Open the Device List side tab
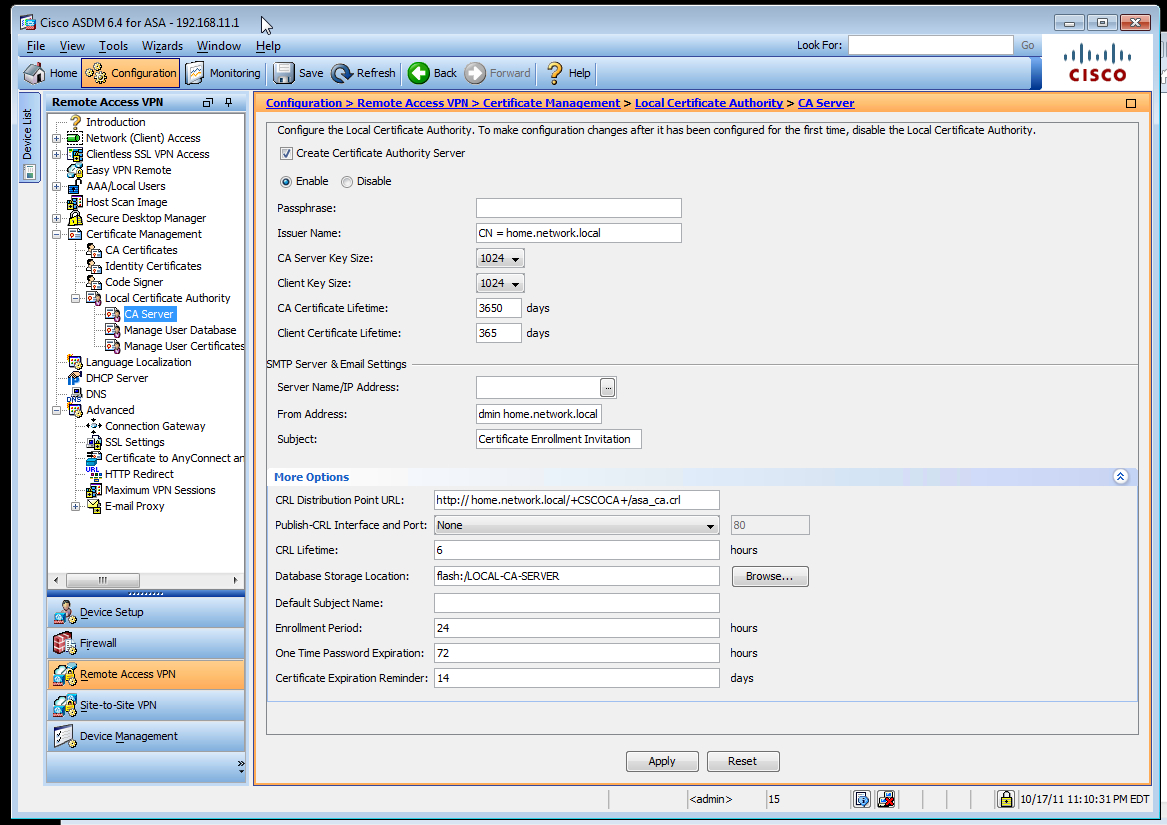Screen dimensions: 1167x825 [28, 138]
